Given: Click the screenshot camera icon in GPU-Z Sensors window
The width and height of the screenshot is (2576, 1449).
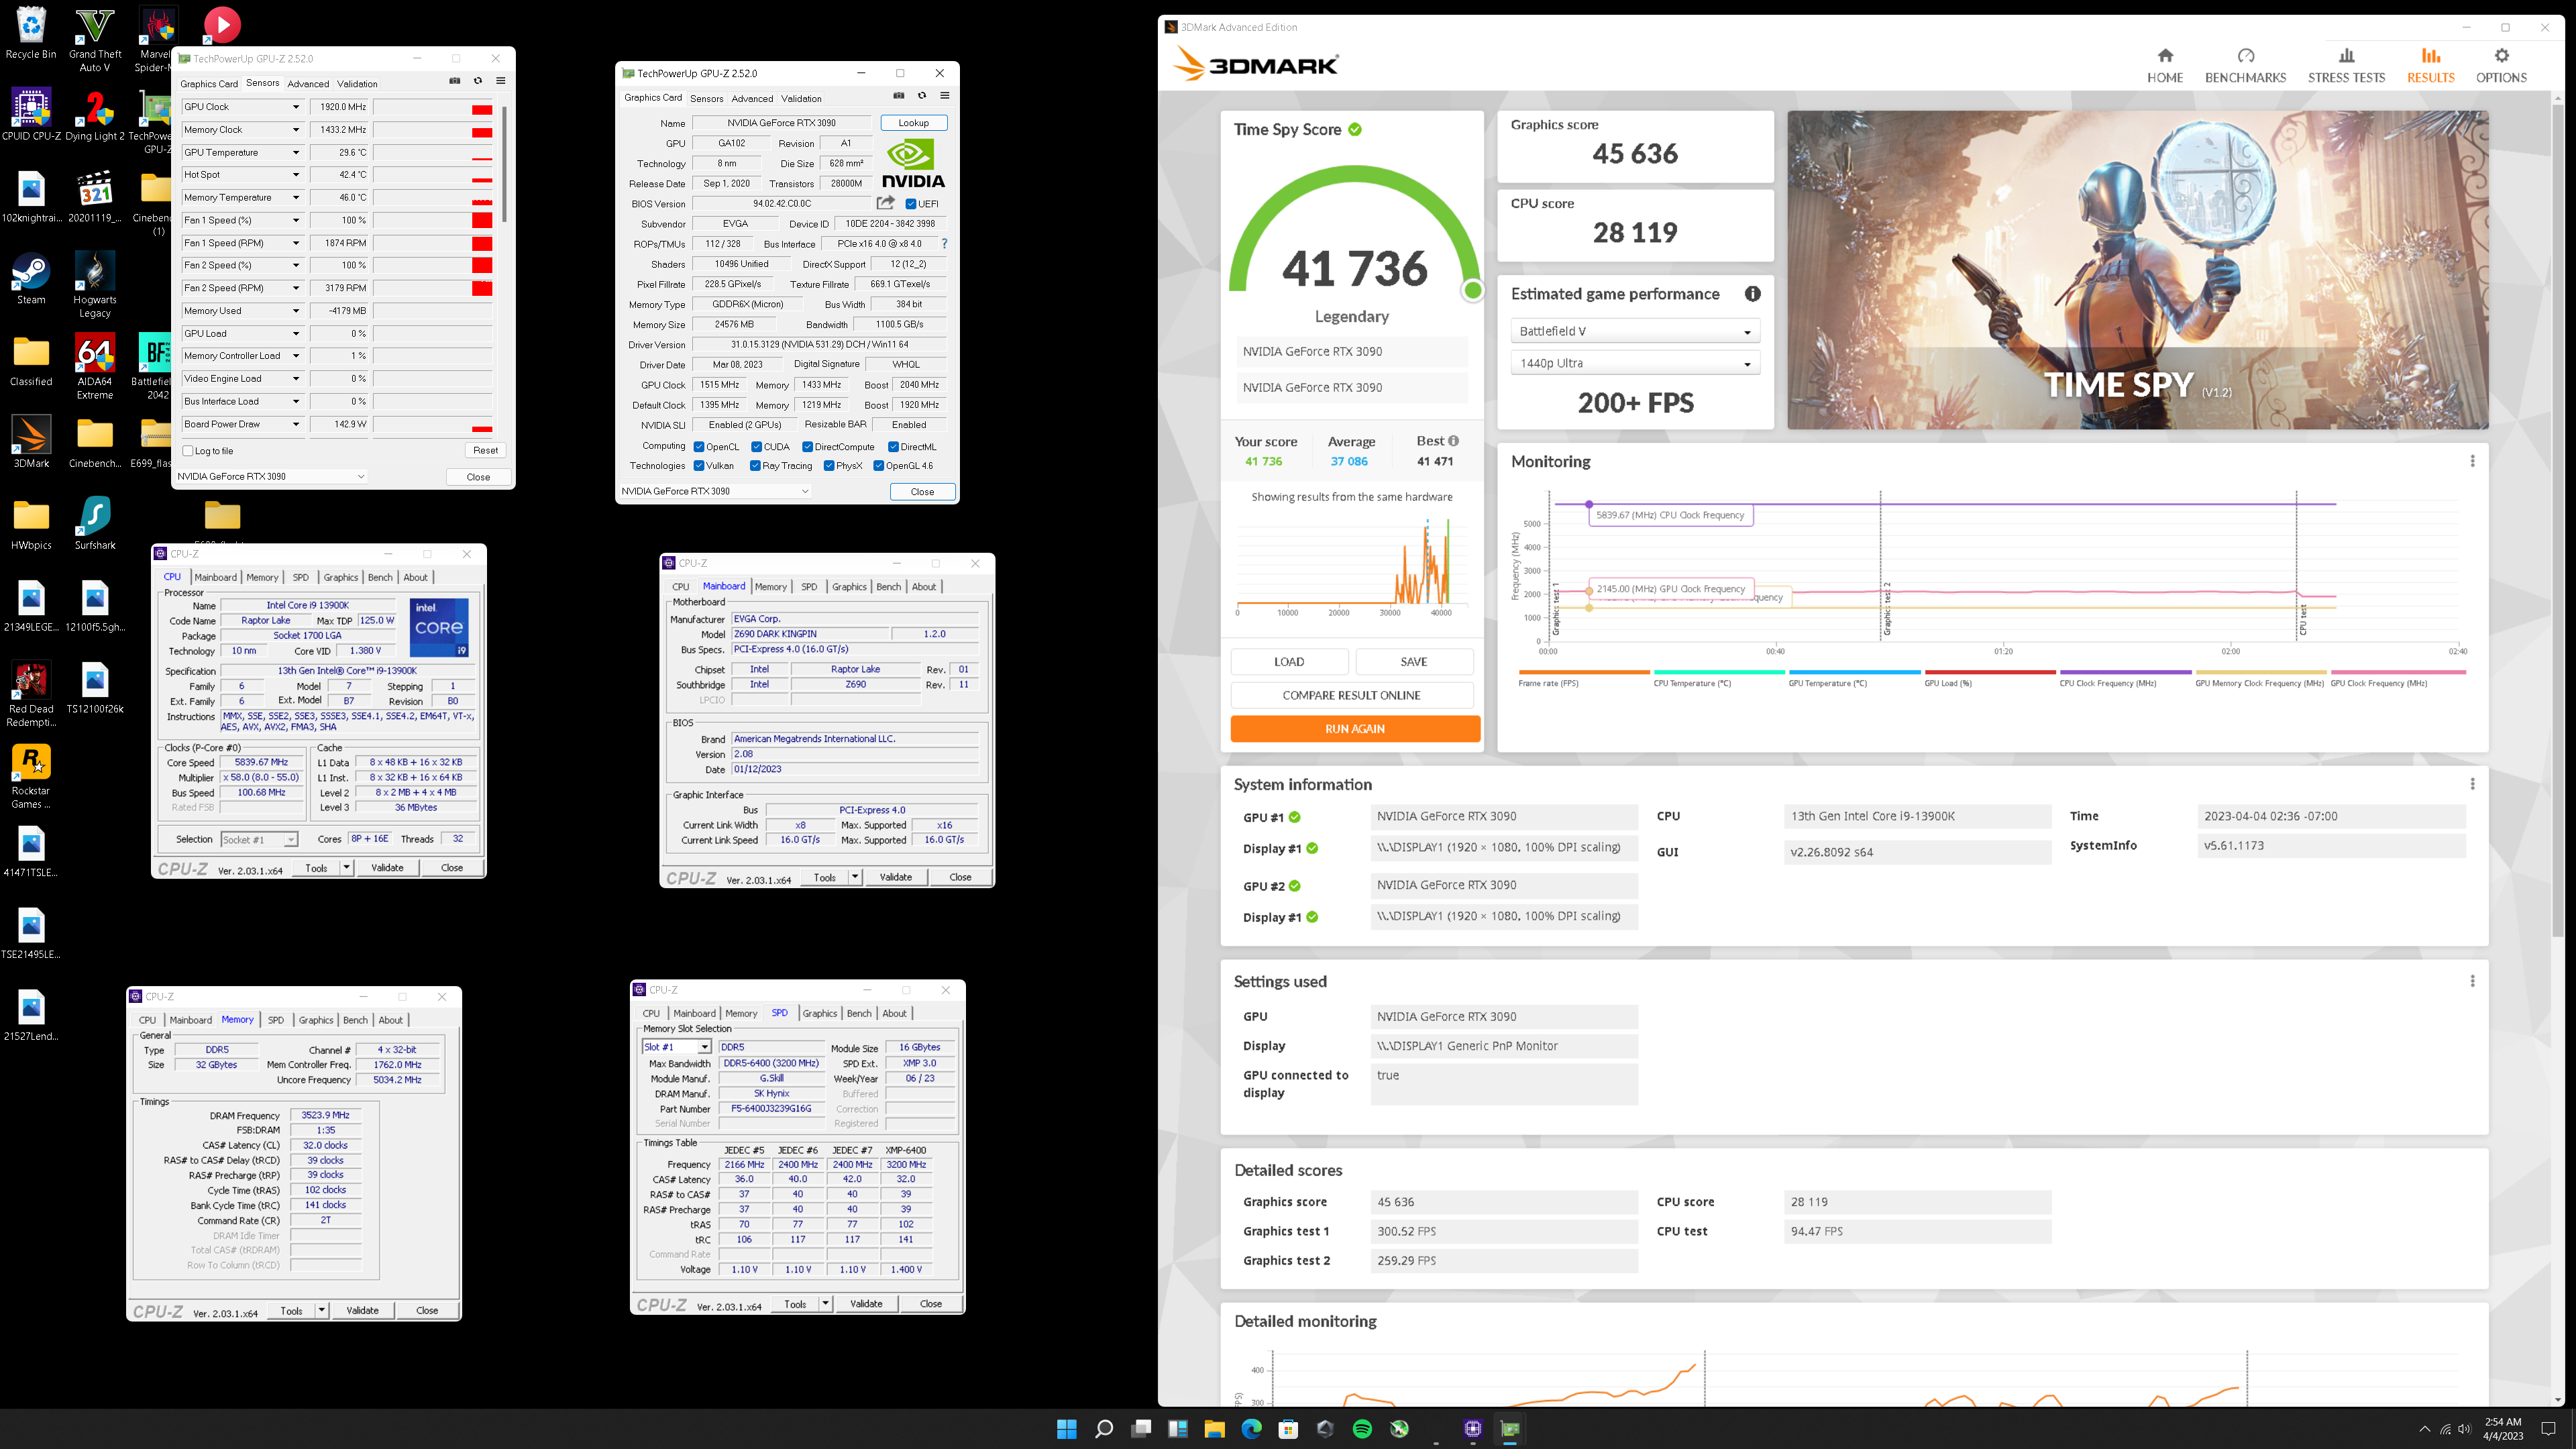Looking at the screenshot, I should [x=455, y=81].
